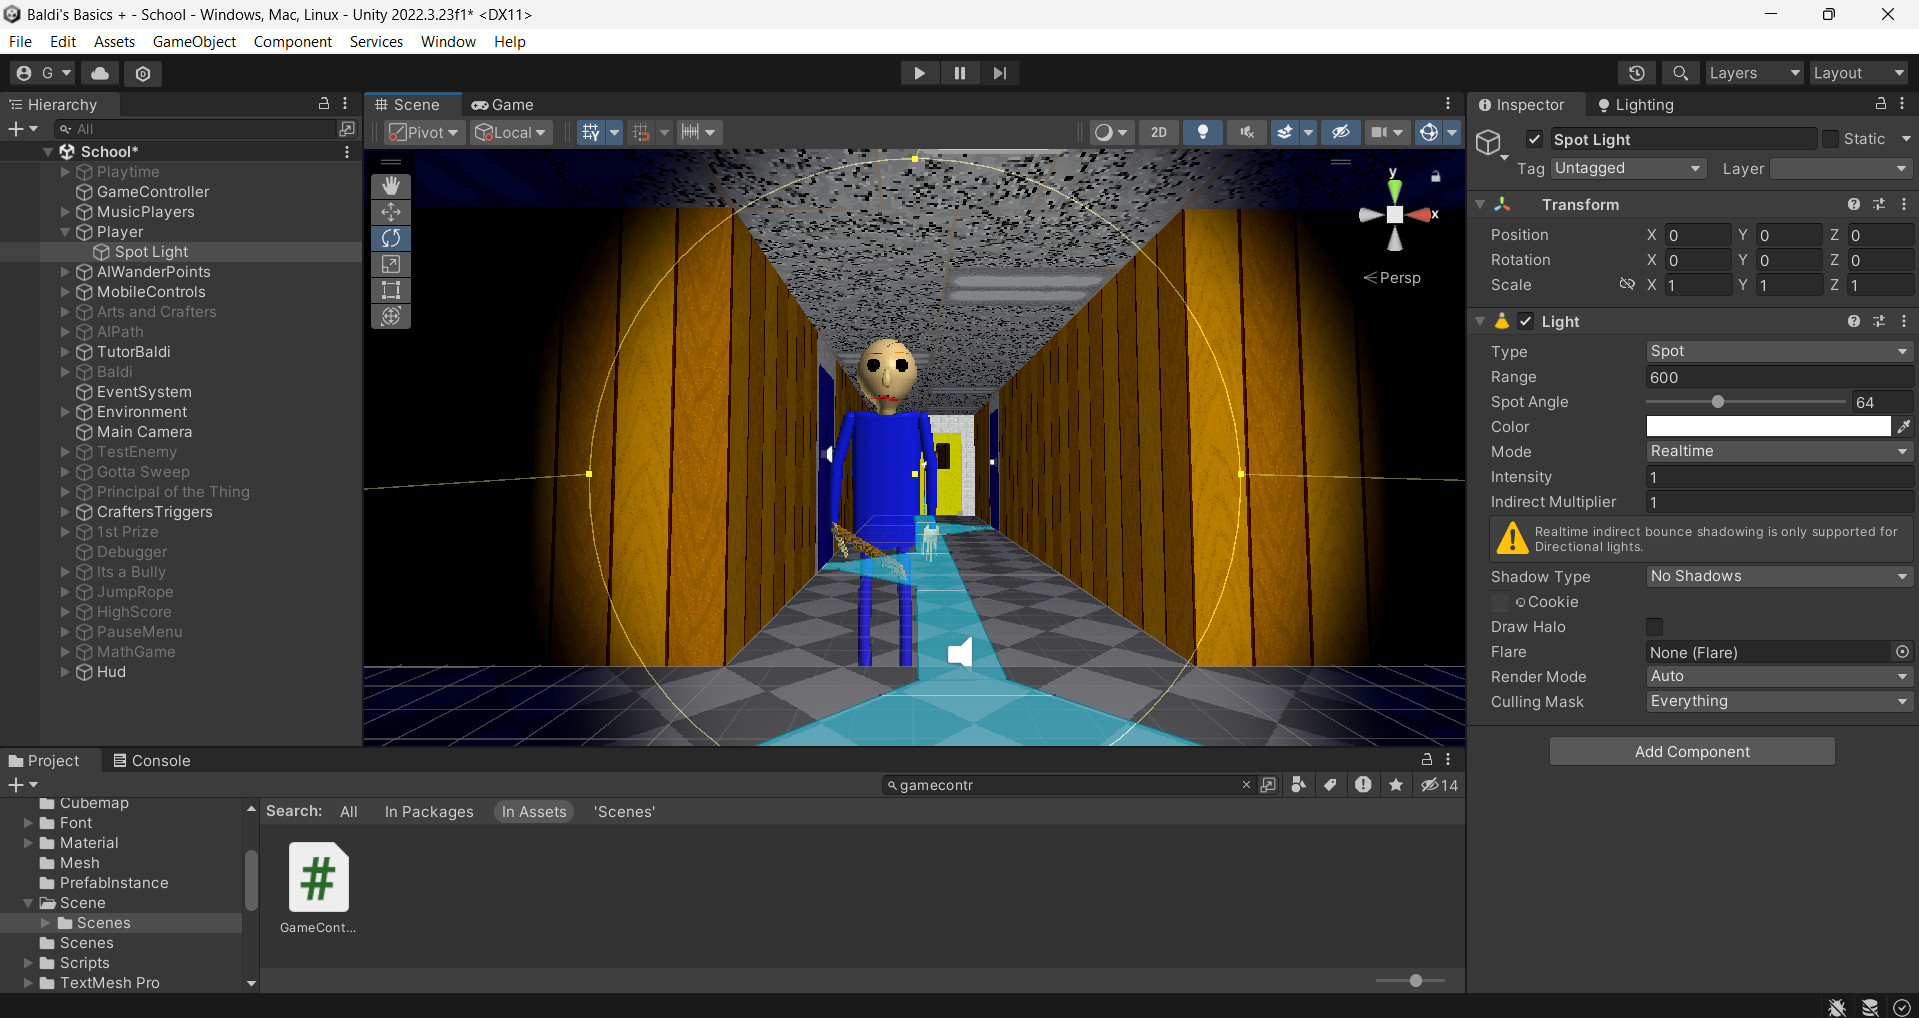Enable the Static checkbox
The image size is (1919, 1018).
pyautogui.click(x=1829, y=139)
